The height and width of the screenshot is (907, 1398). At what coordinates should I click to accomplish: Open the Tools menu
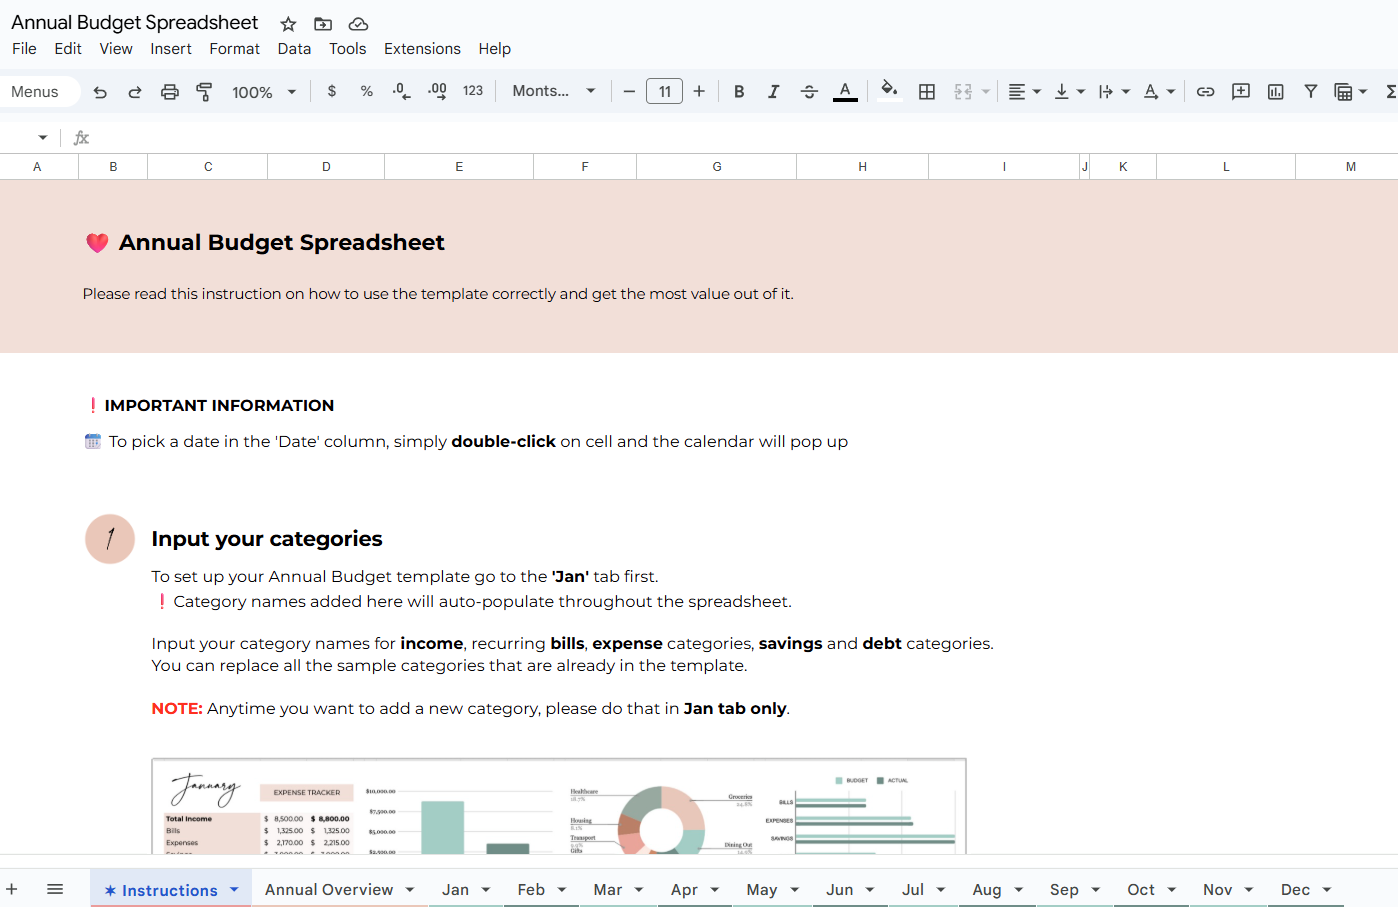[x=348, y=48]
